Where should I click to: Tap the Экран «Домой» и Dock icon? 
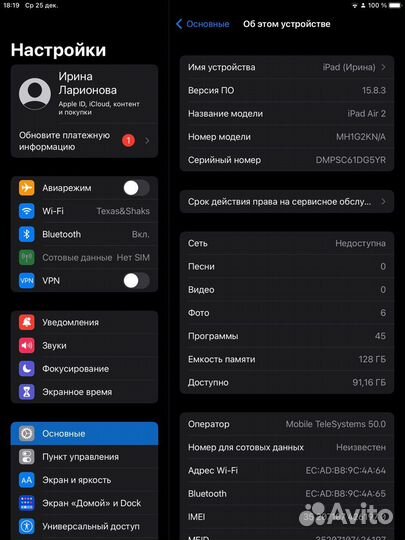pyautogui.click(x=27, y=503)
